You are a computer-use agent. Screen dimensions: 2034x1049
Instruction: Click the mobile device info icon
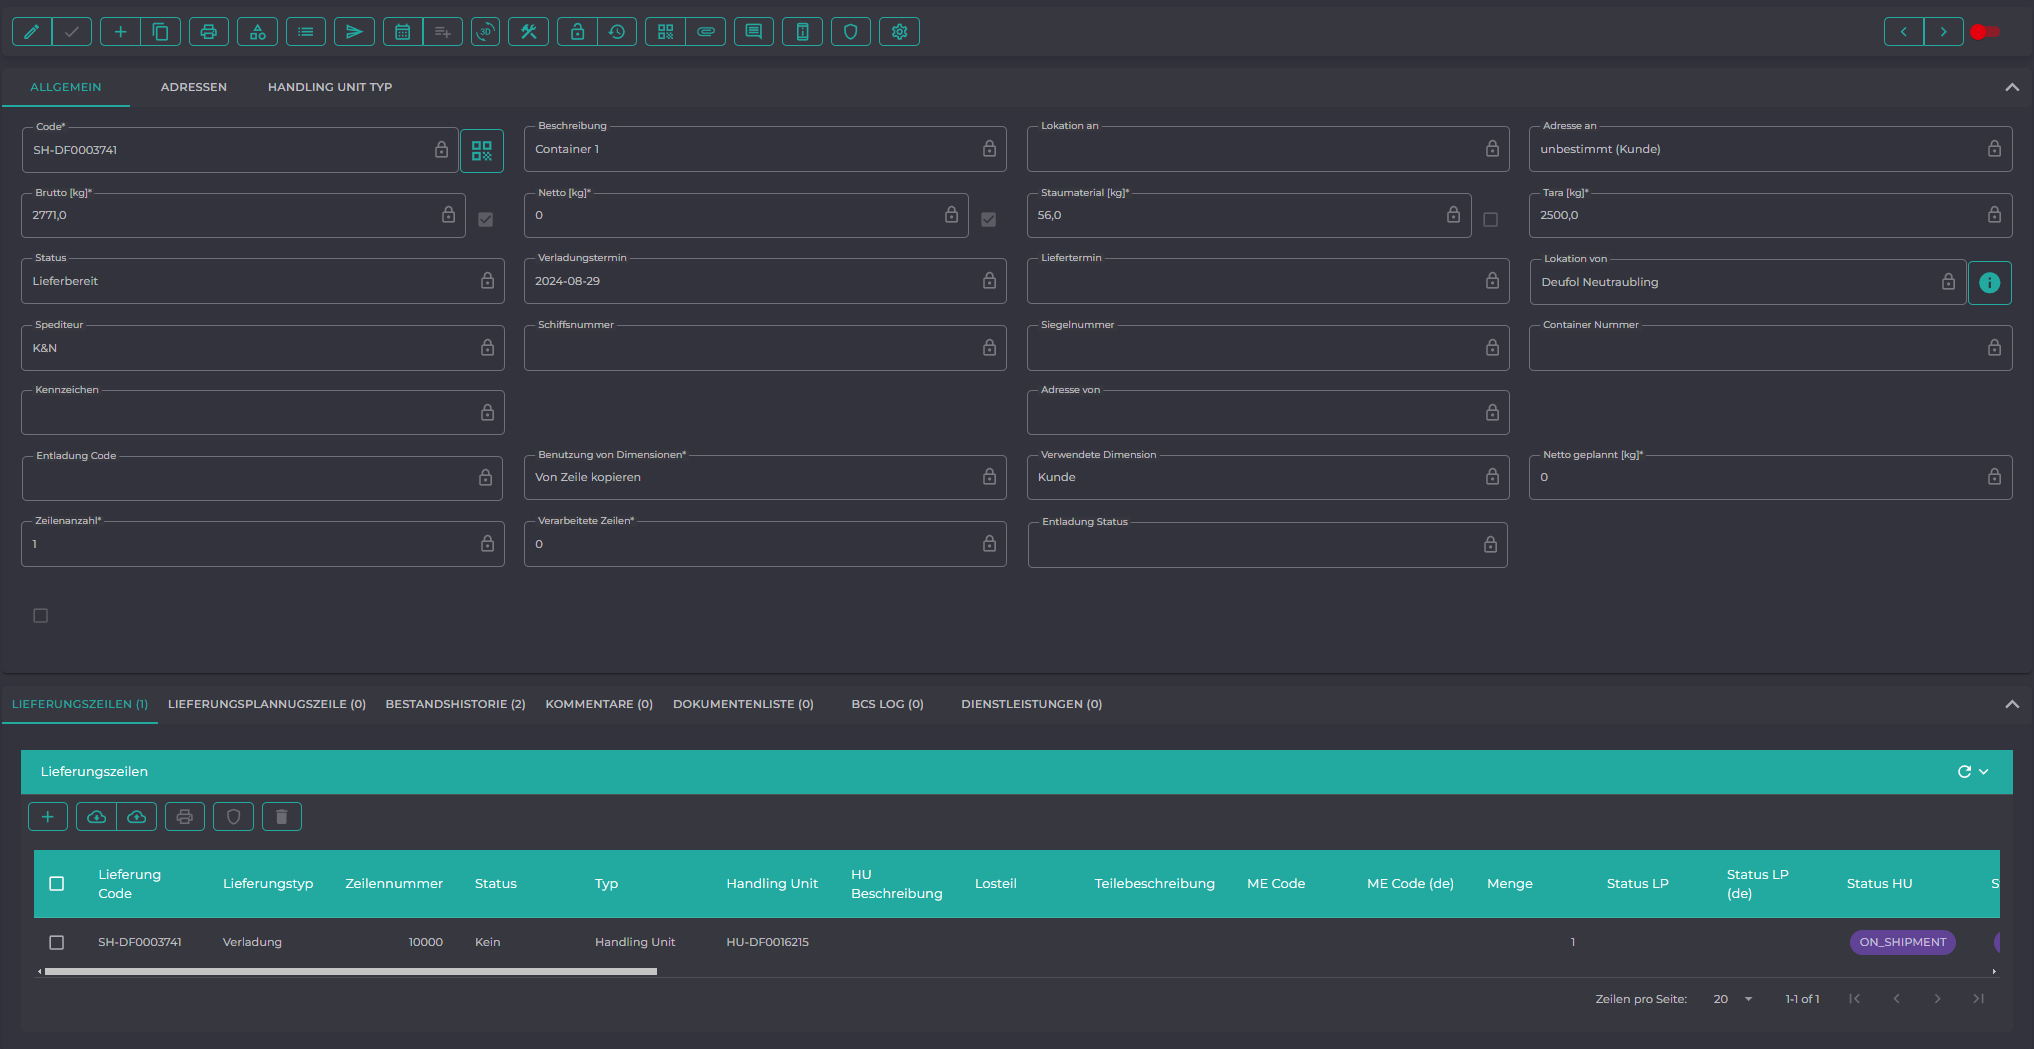802,32
